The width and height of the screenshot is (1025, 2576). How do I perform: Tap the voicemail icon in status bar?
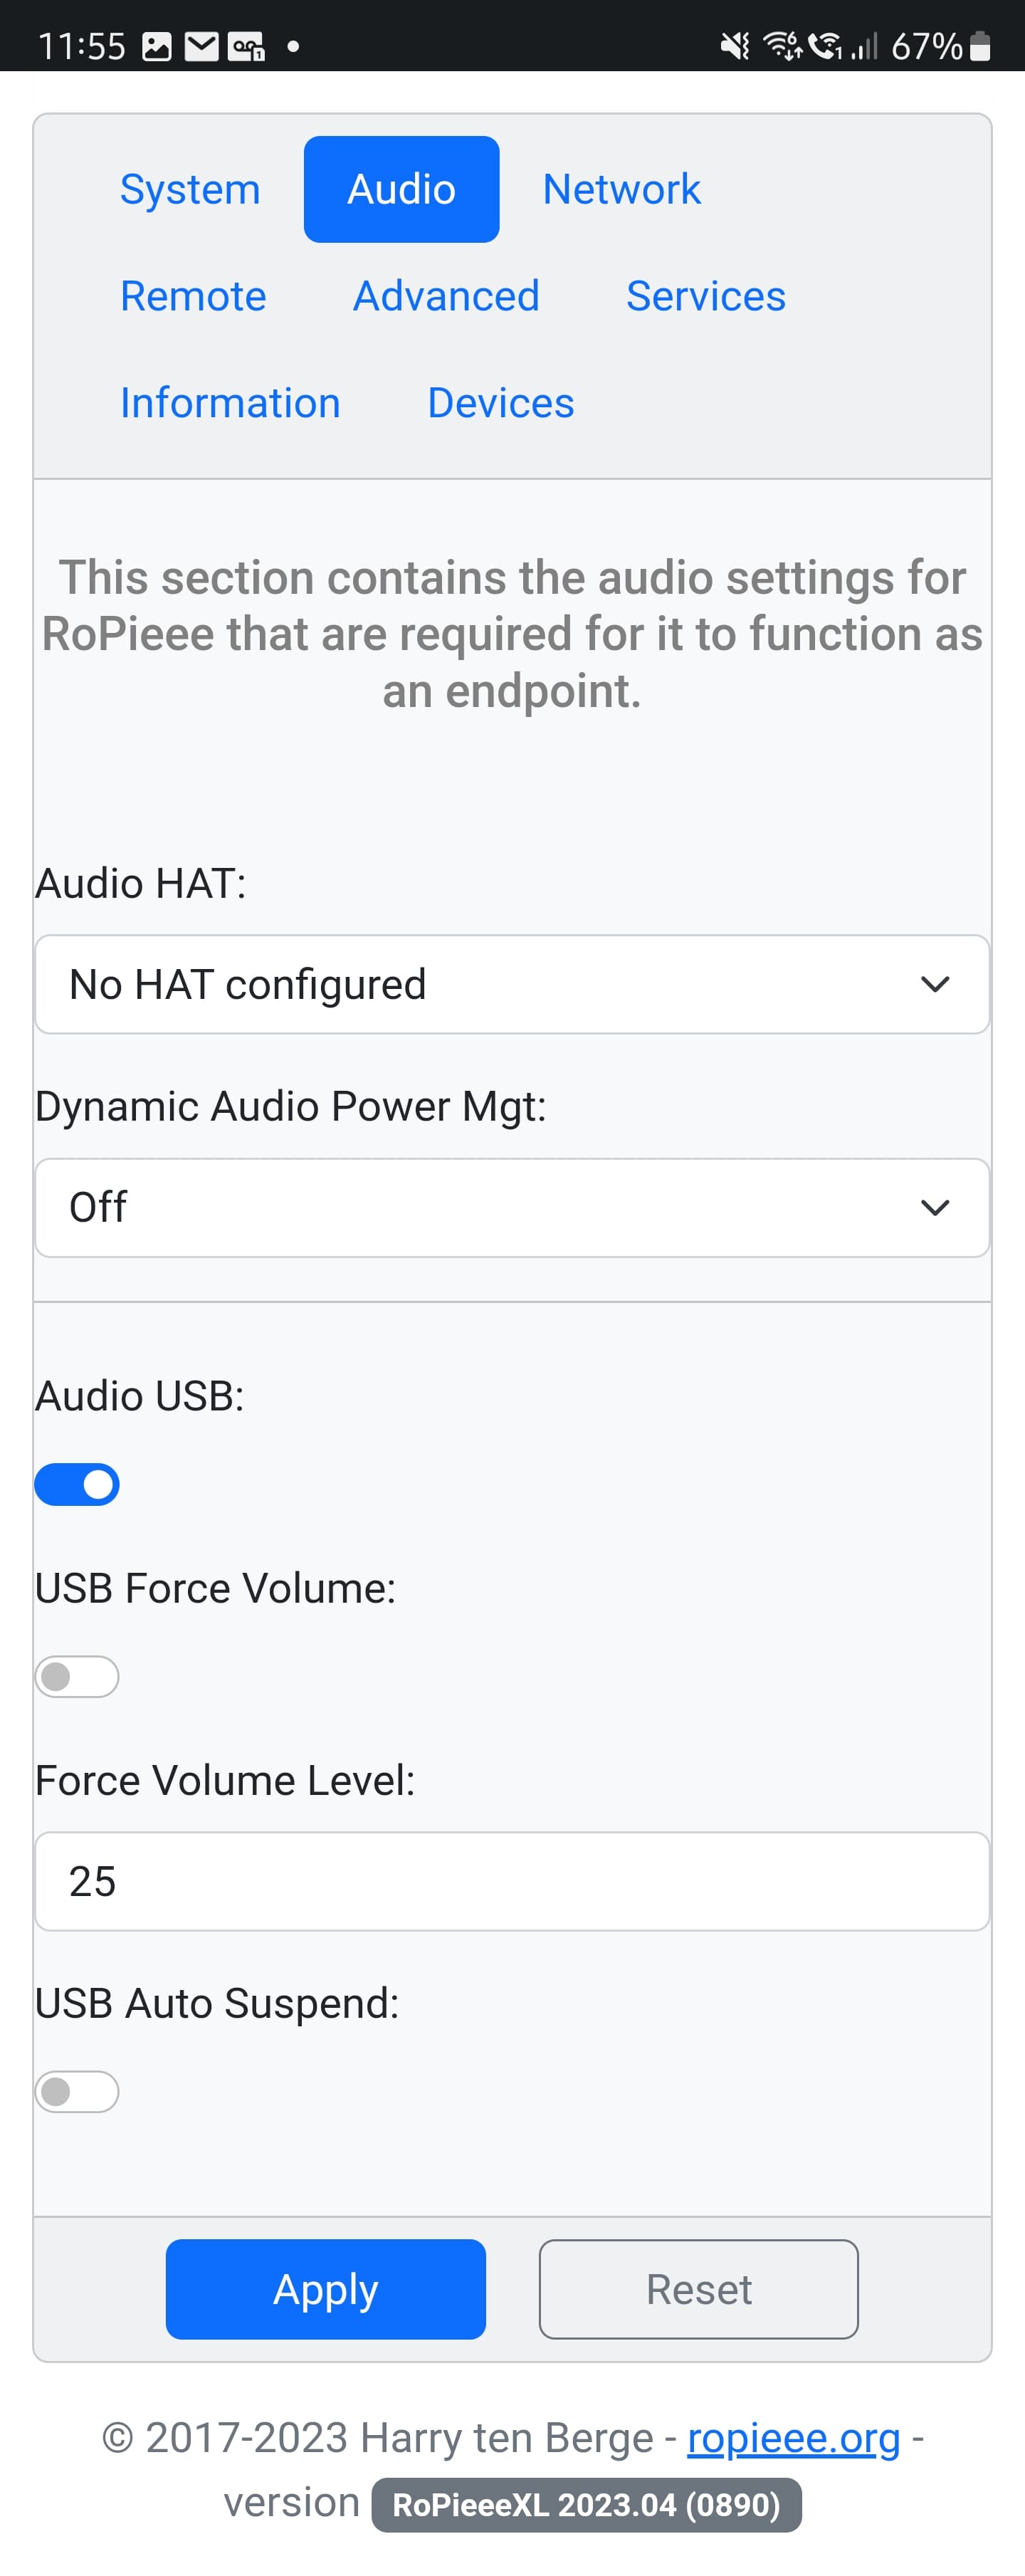click(246, 47)
